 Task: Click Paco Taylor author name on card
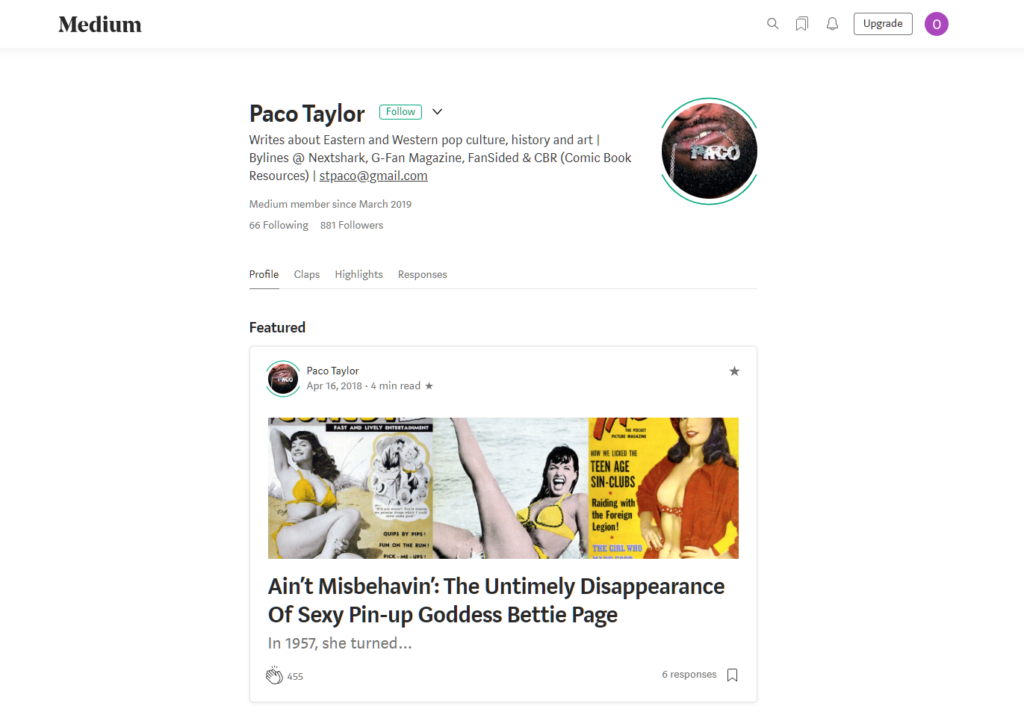coord(333,371)
